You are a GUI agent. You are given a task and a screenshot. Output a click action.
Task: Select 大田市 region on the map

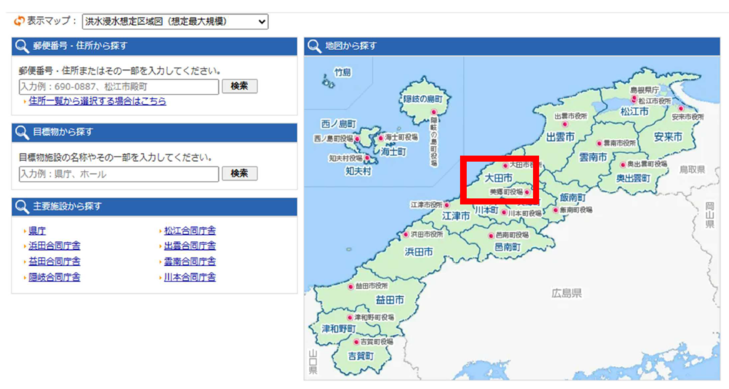[x=498, y=178]
